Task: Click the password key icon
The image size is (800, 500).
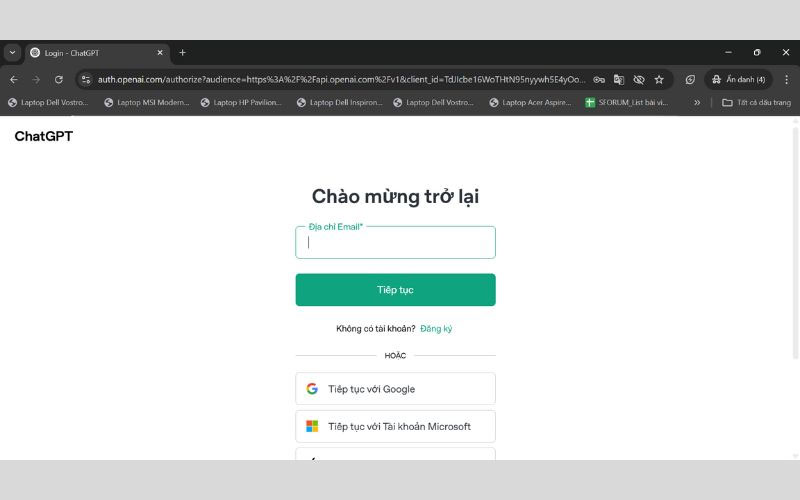Action: tap(599, 80)
